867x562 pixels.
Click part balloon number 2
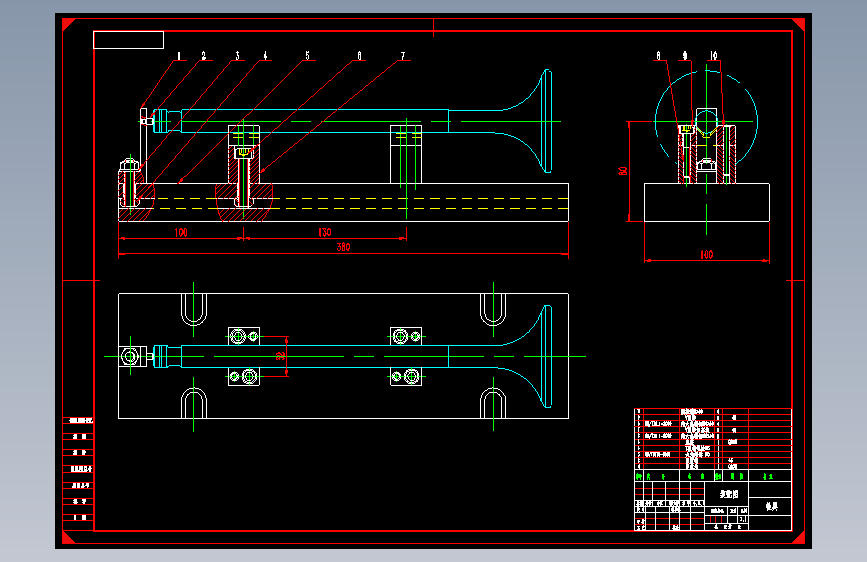(203, 56)
